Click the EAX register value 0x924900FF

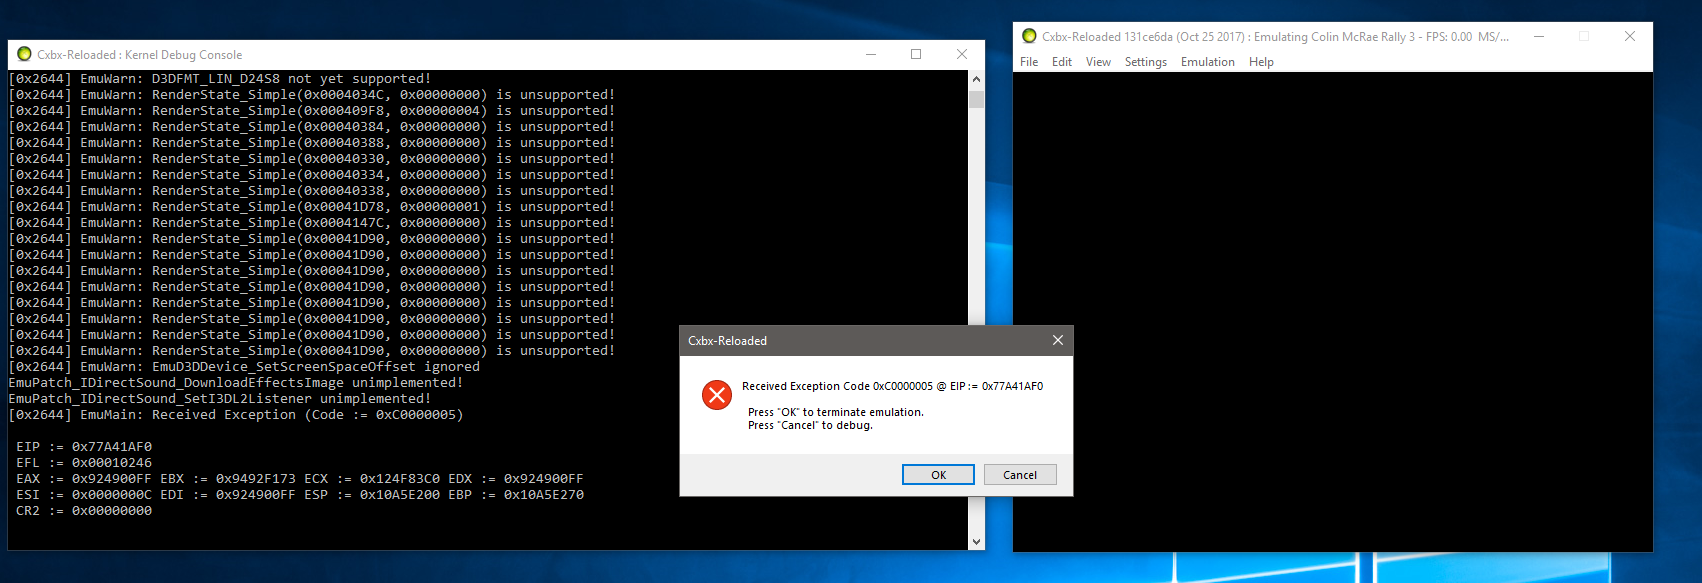tap(112, 478)
